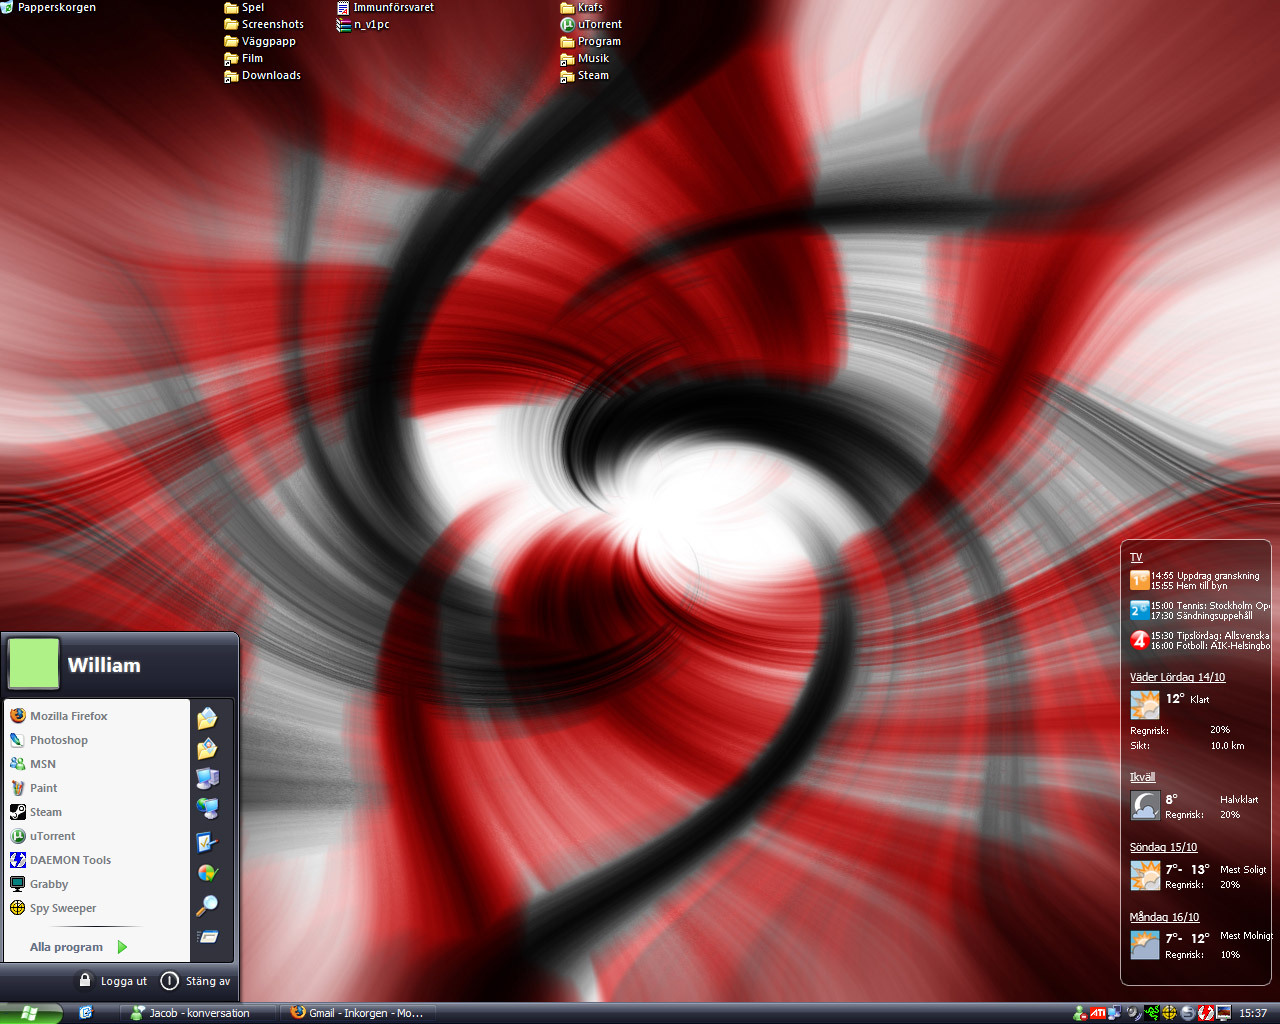Open Search magnifier icon in Start menu
This screenshot has width=1280, height=1024.
[207, 905]
